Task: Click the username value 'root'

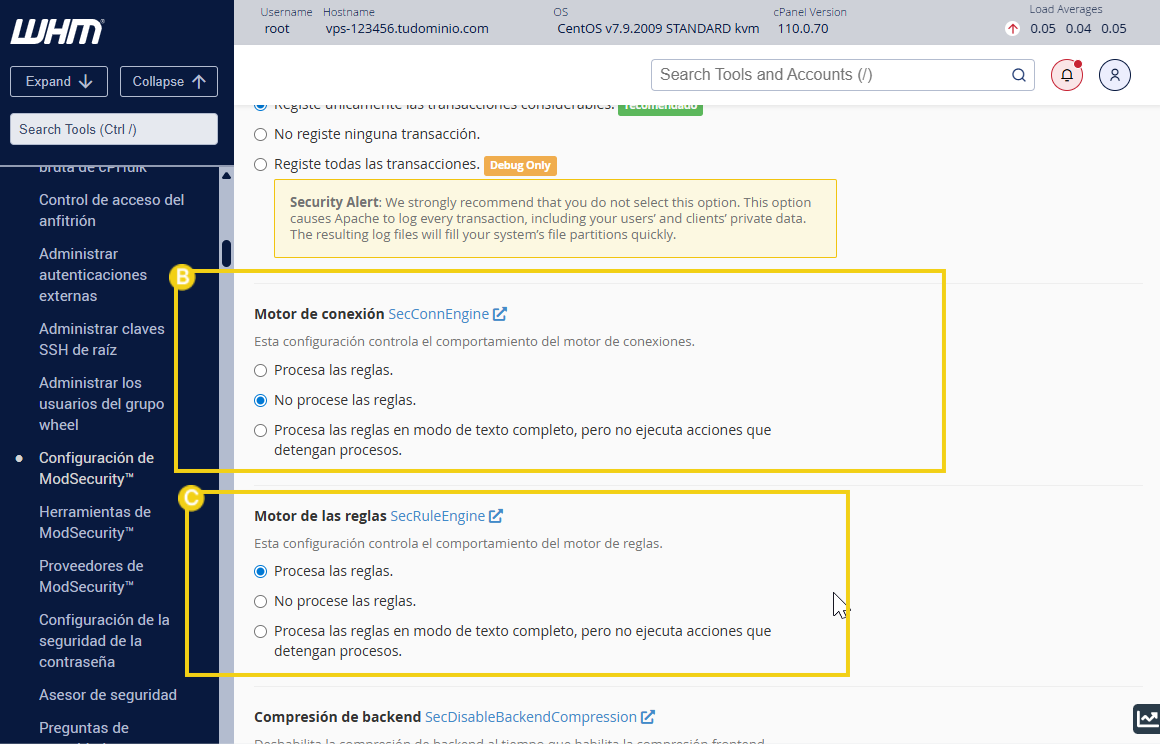Action: [277, 29]
